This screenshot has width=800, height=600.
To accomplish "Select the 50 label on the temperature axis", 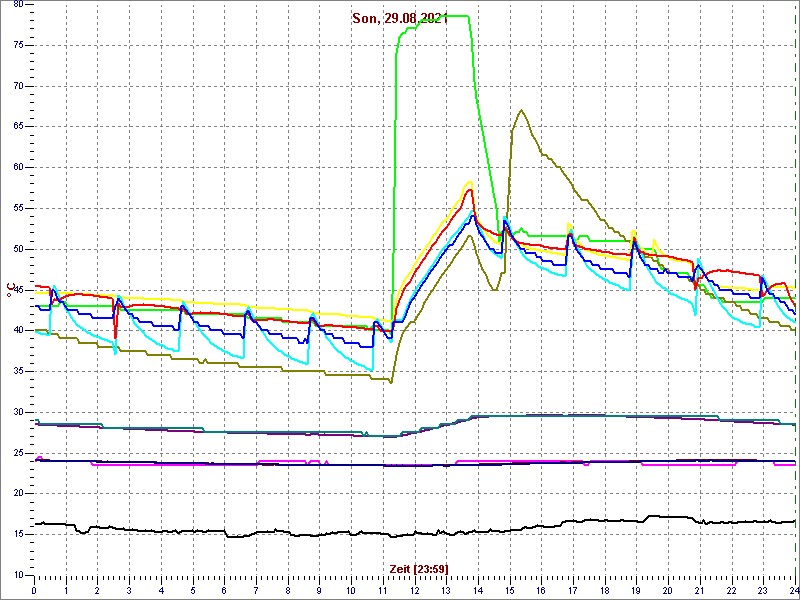I will coord(17,249).
